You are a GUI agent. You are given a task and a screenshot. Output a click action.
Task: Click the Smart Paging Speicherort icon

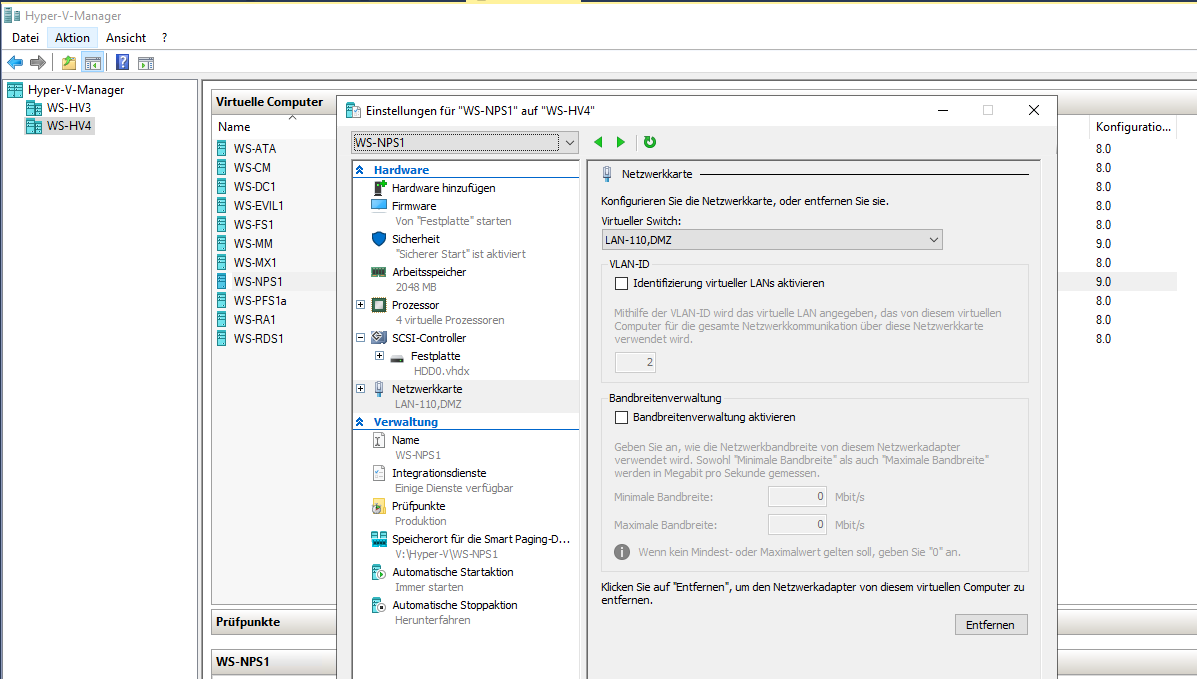tap(379, 539)
